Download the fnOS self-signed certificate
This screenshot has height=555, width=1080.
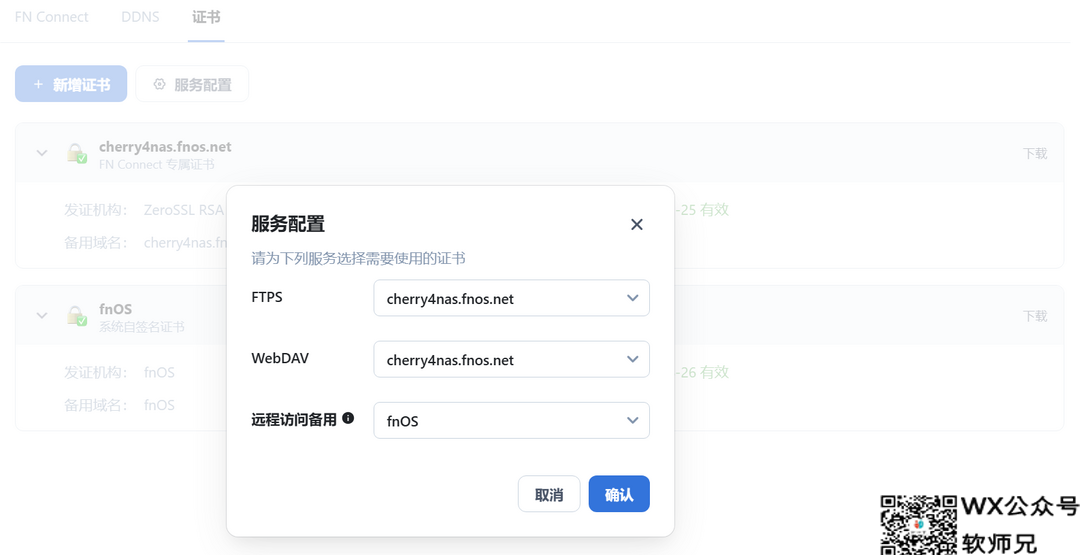click(1035, 316)
